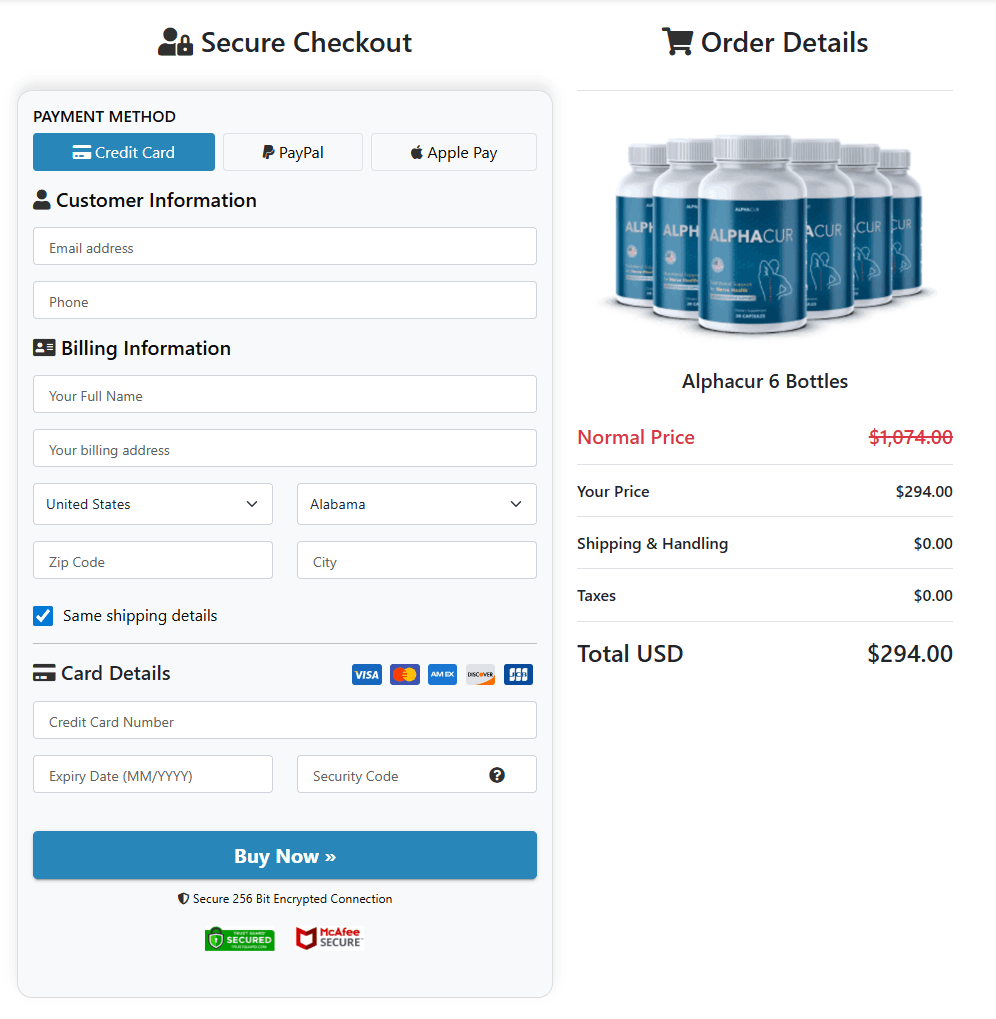Select the American Express icon
Viewport: 996px width, 1019px height.
point(442,674)
